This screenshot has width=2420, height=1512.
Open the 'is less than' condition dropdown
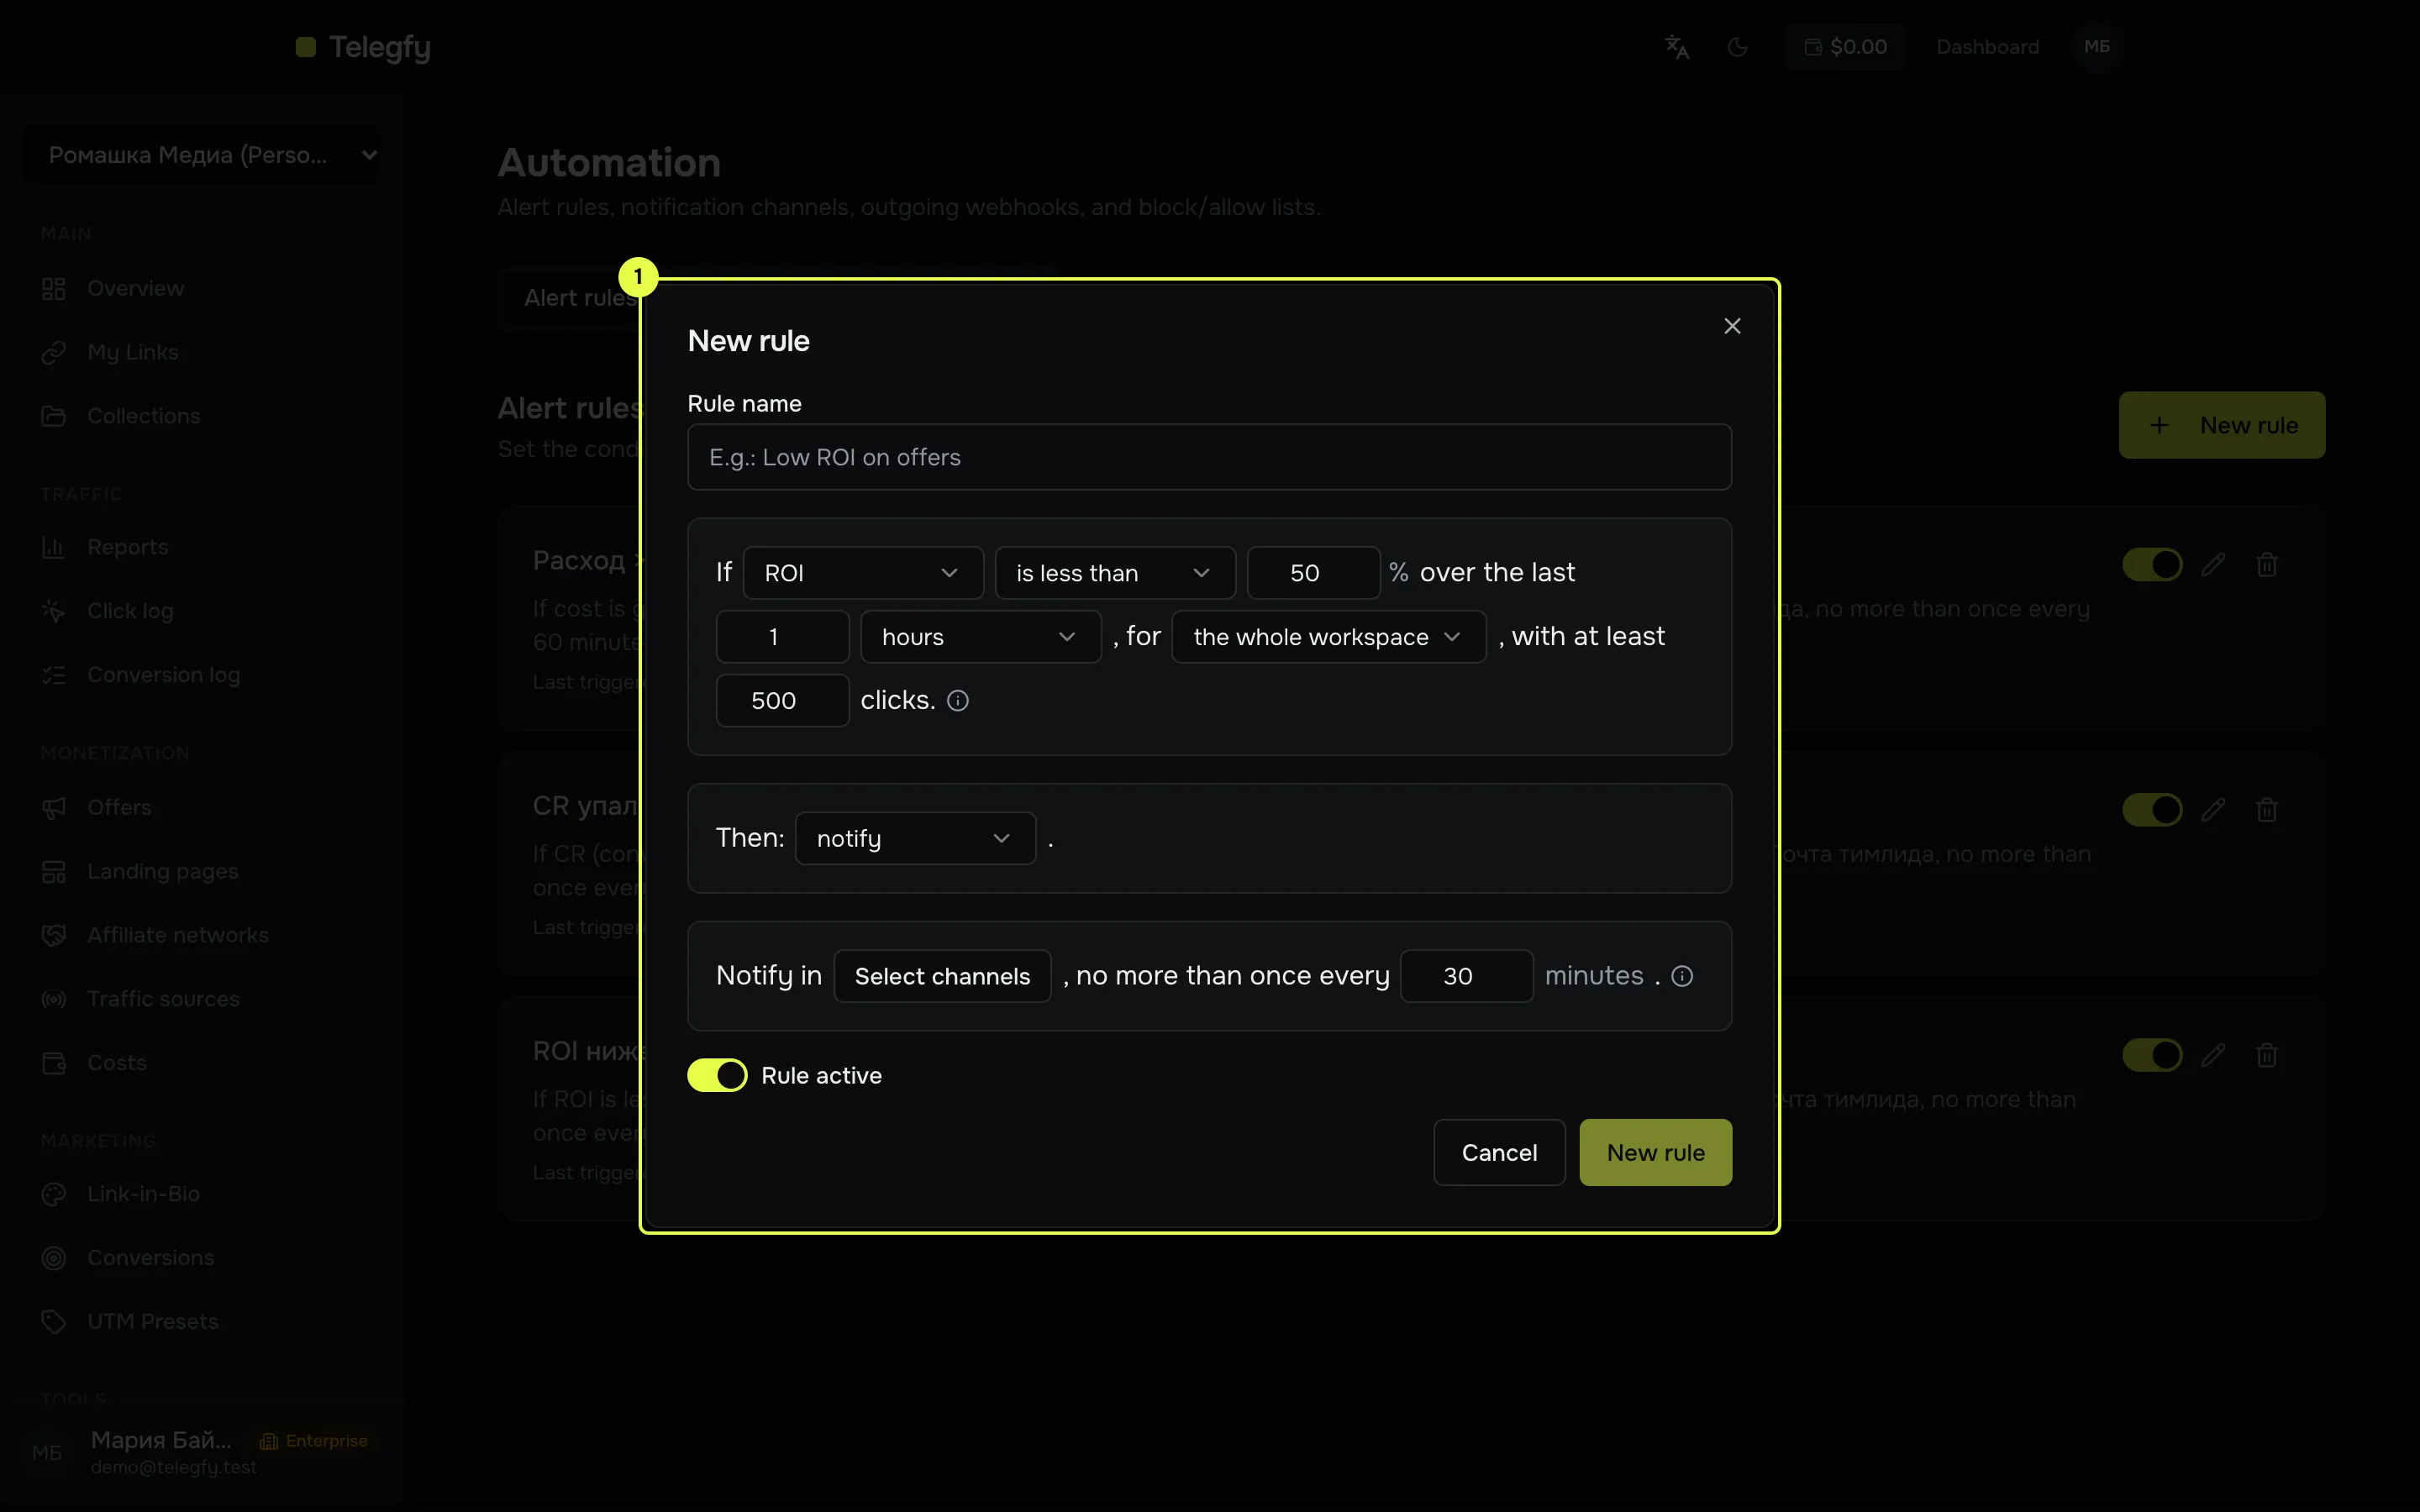click(x=1115, y=573)
